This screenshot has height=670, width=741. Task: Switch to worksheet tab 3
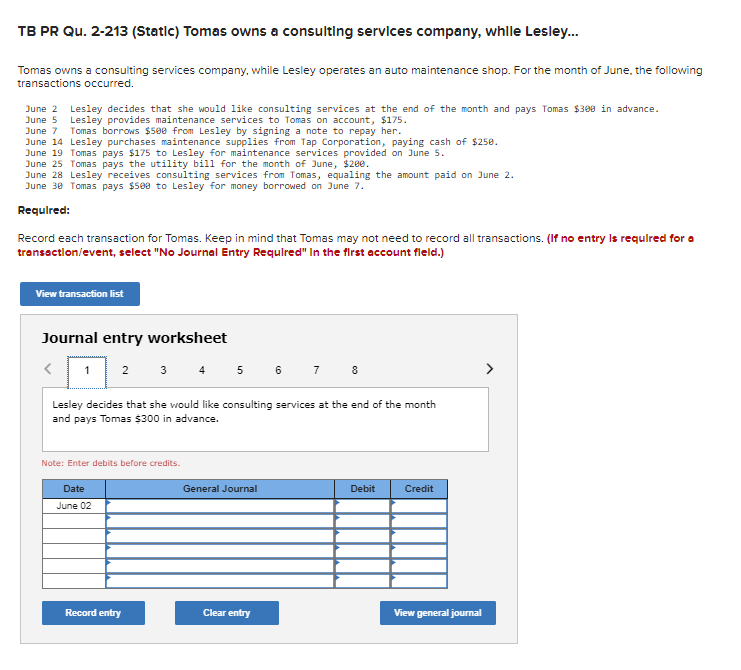[164, 370]
